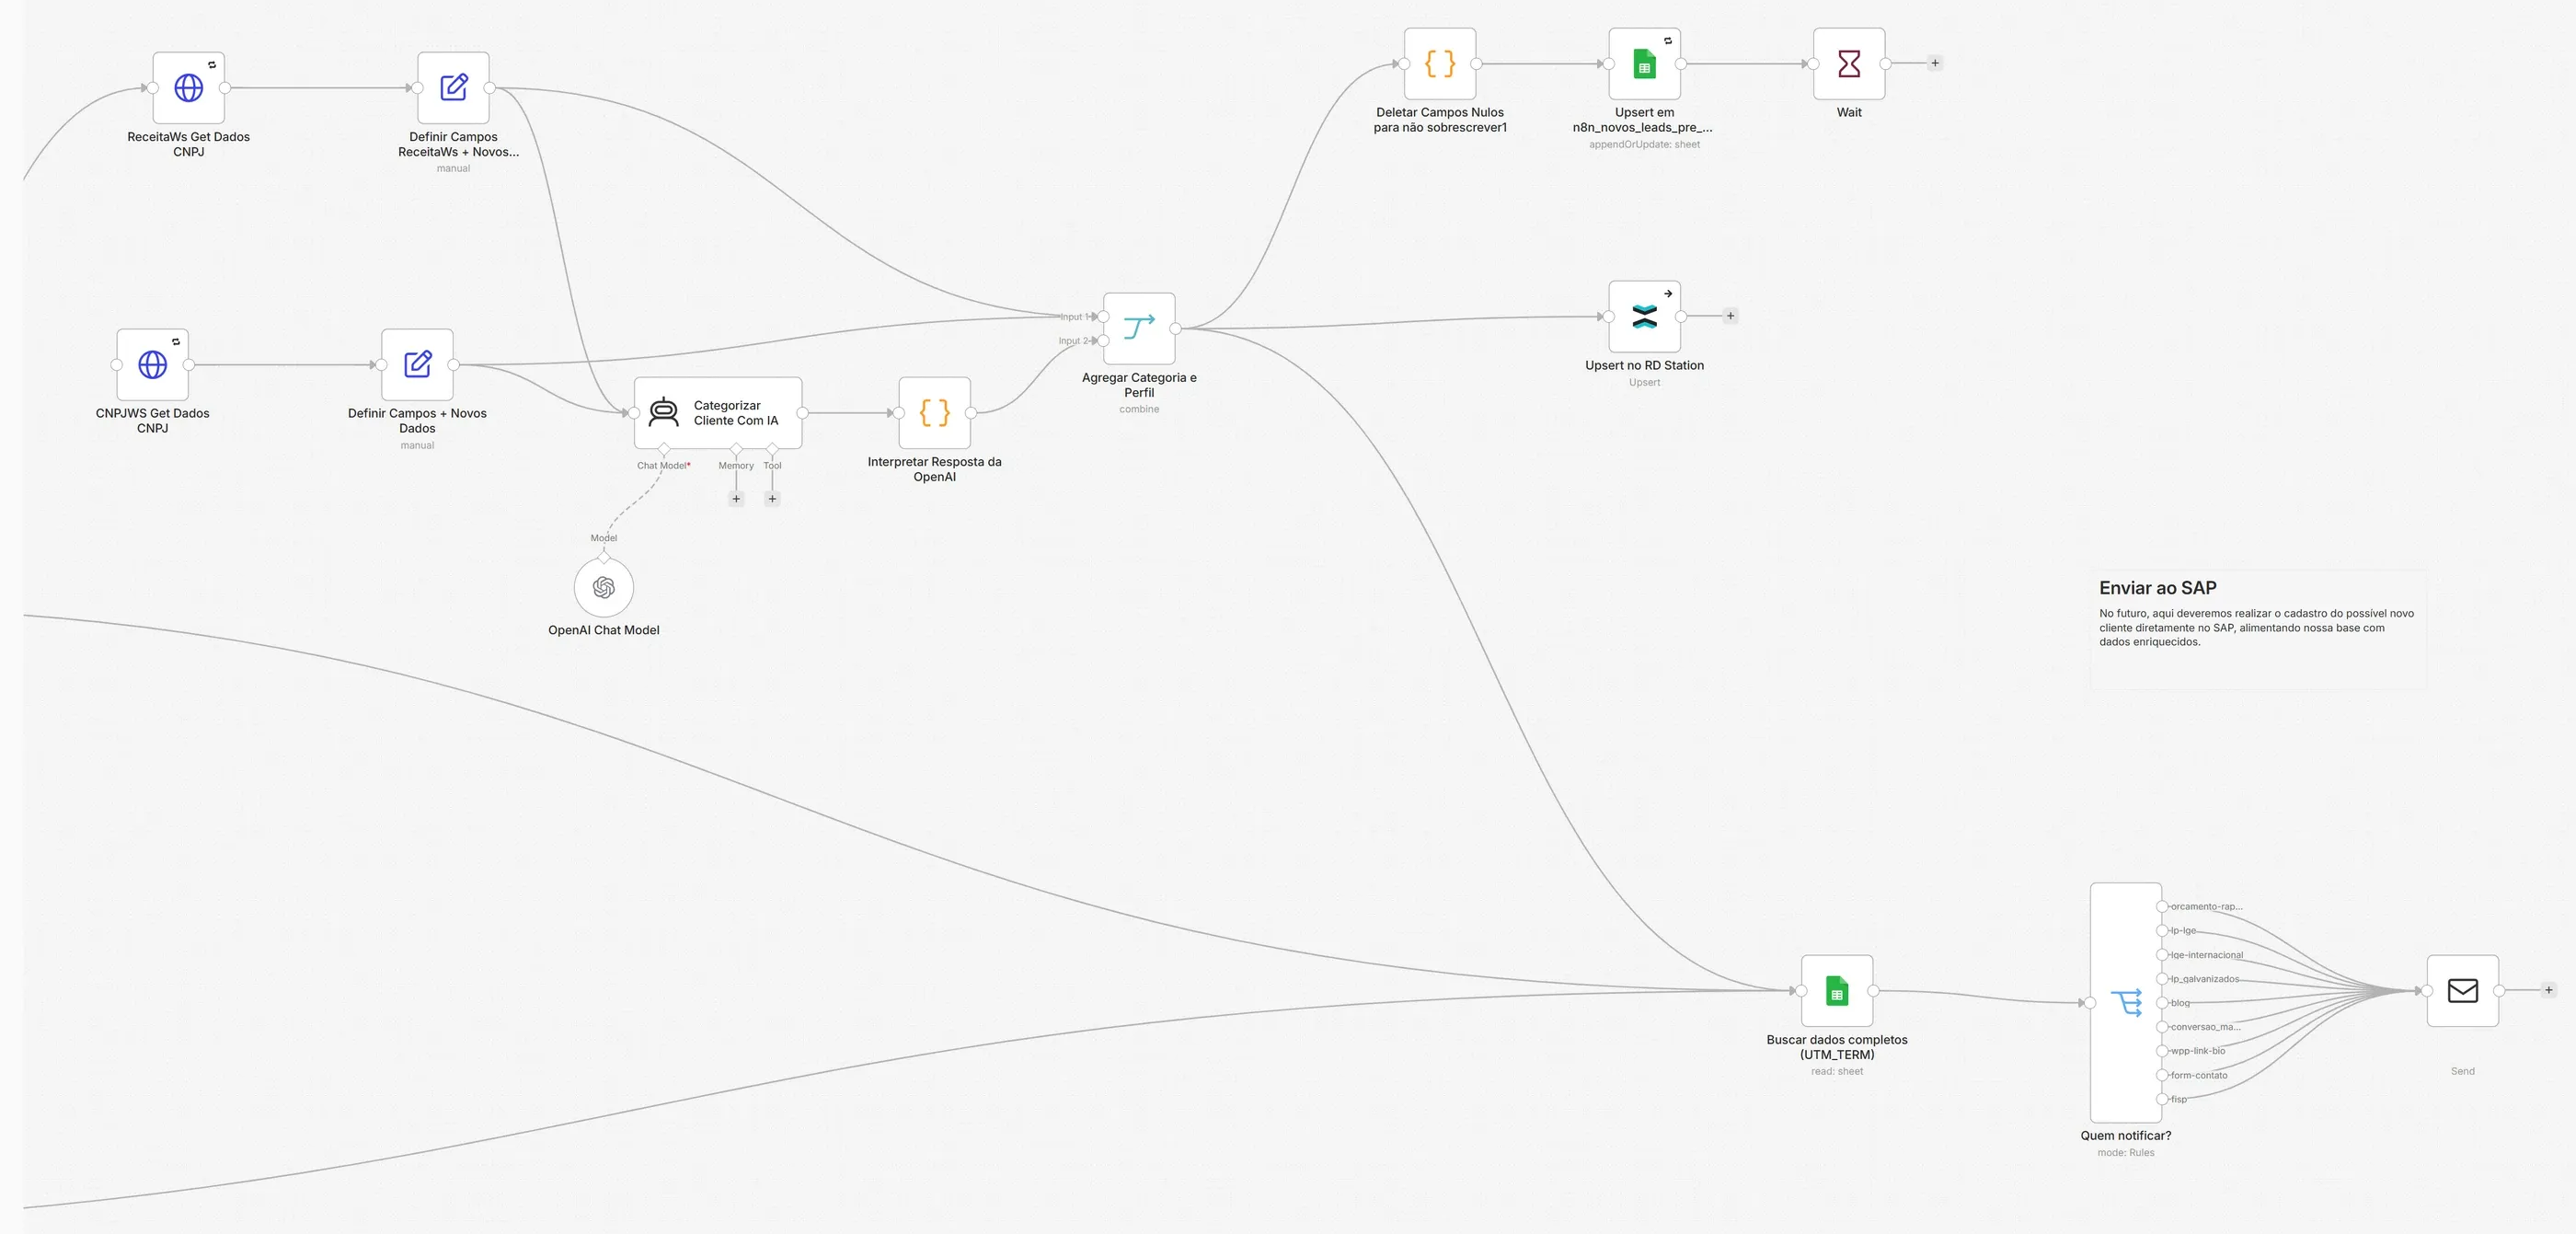The width and height of the screenshot is (2576, 1234).
Task: Click the orcamento-rap... output of Quem notificar?
Action: [2162, 907]
